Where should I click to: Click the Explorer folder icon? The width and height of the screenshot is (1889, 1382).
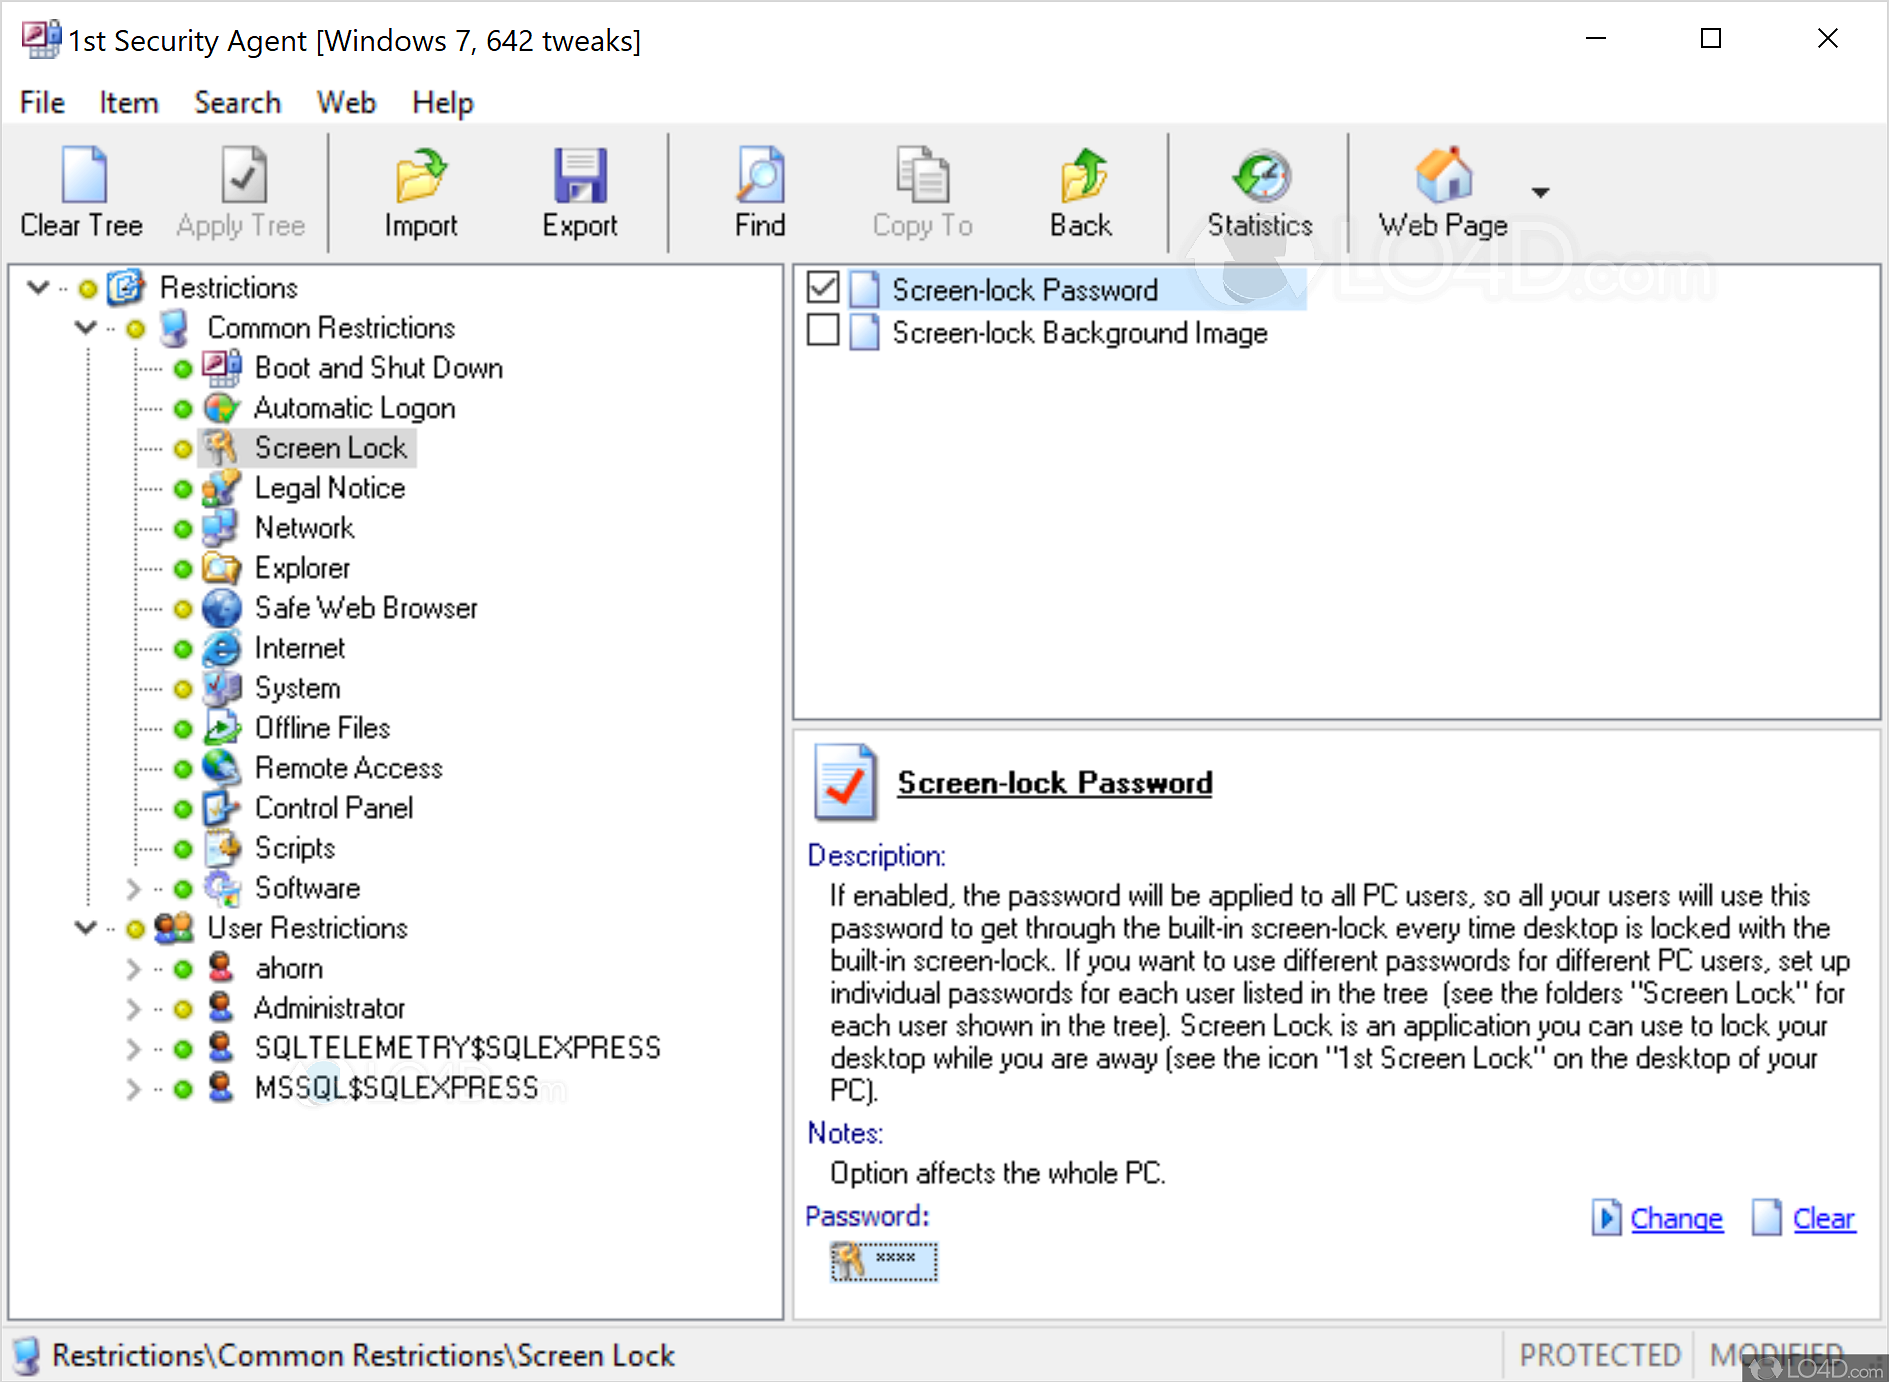click(x=221, y=568)
